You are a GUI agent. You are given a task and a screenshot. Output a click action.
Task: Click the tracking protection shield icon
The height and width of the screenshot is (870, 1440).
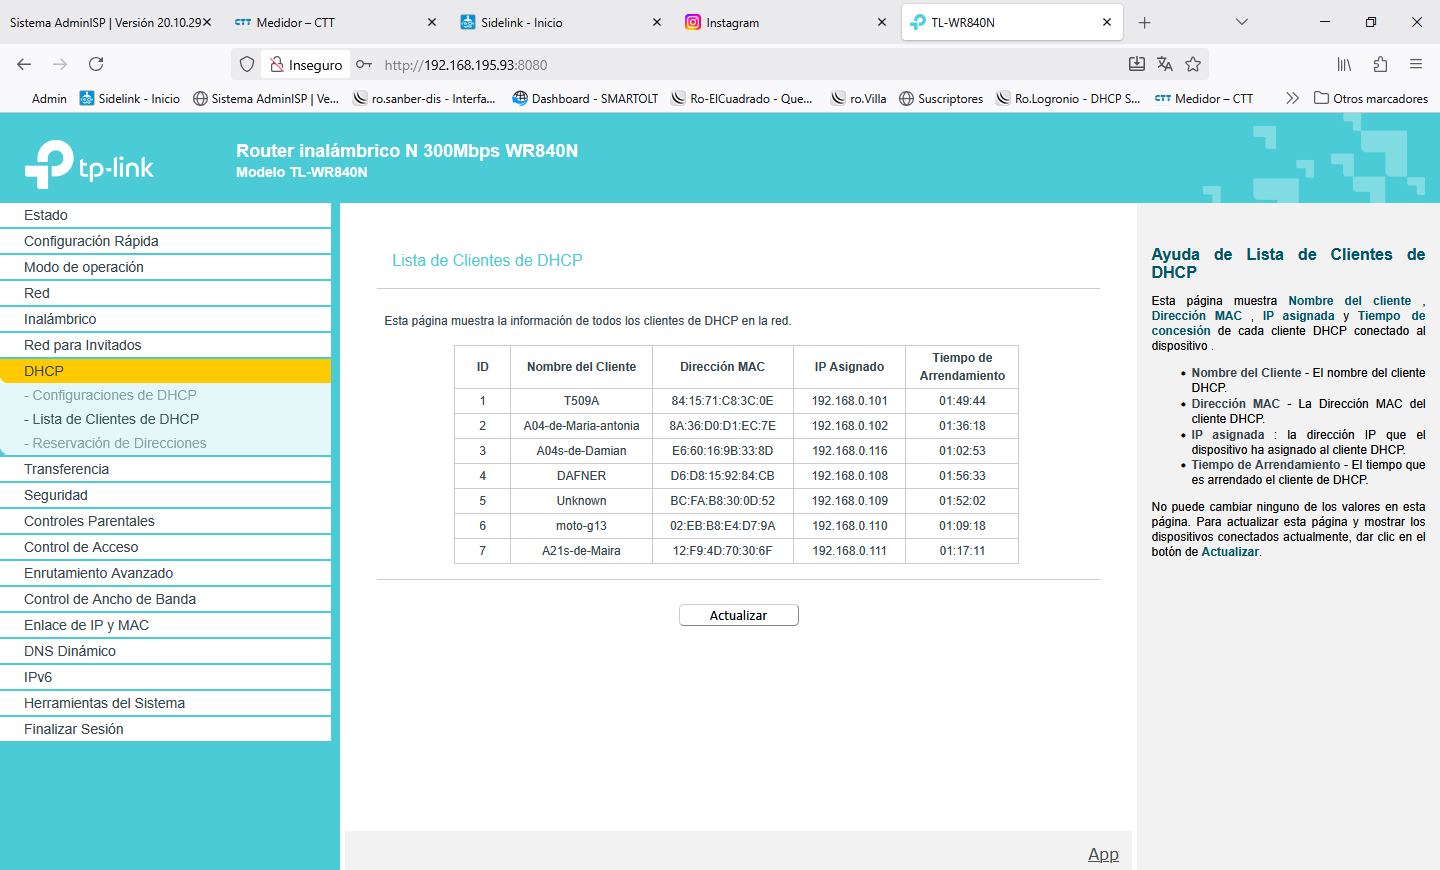coord(247,64)
